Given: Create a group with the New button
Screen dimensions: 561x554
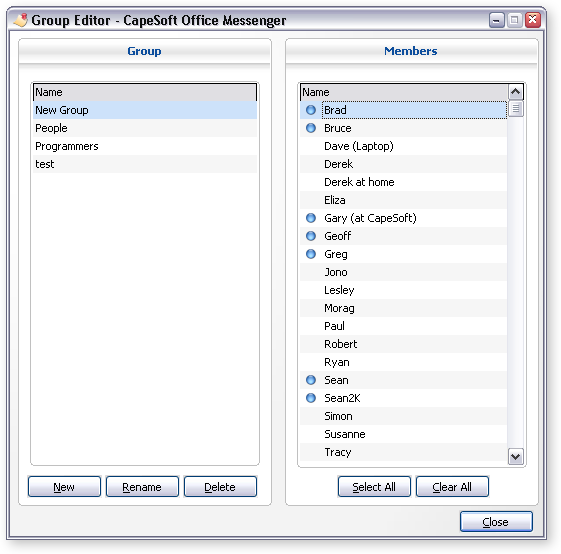Looking at the screenshot, I should (x=64, y=487).
